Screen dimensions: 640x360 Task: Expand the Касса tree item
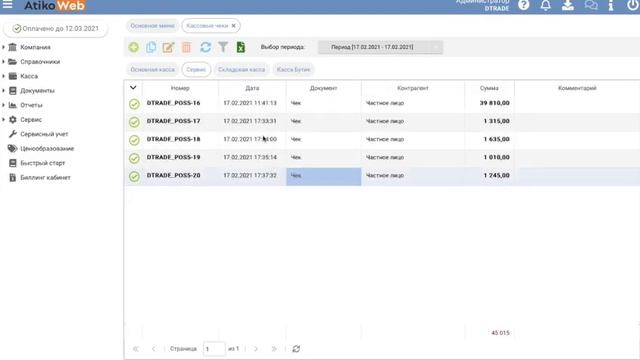click(3, 76)
